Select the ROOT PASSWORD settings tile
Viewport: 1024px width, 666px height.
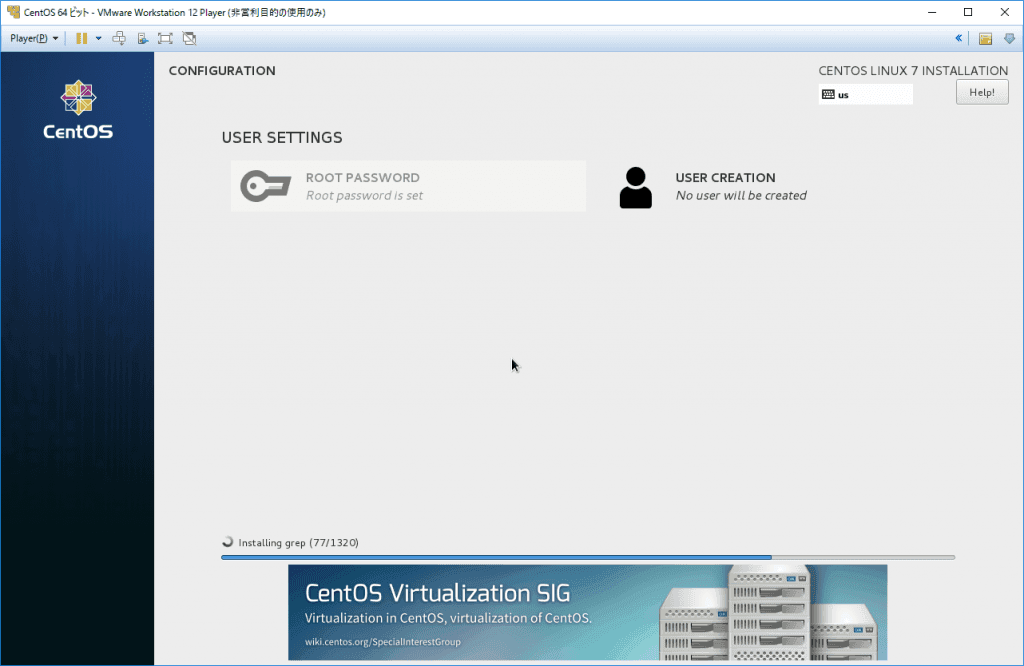[408, 185]
